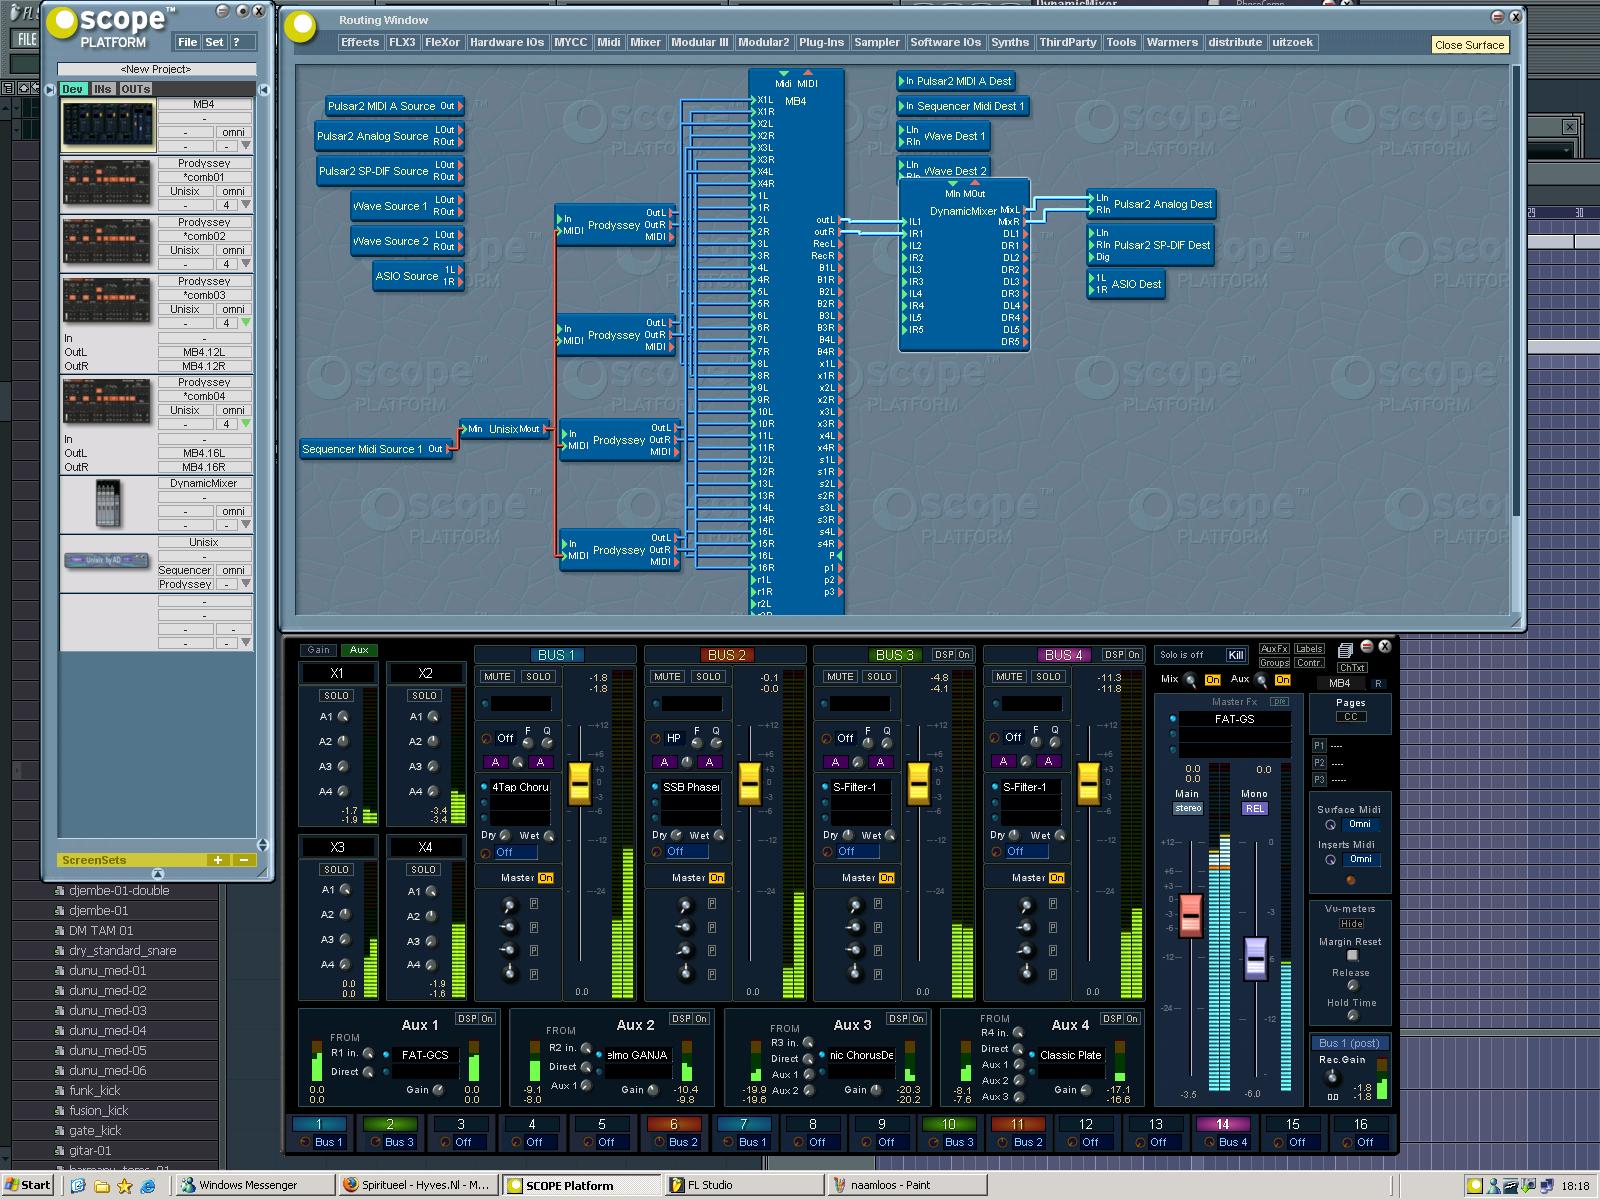Image resolution: width=1600 pixels, height=1200 pixels.
Task: Open the Prodyssey *comb01 device thumbnail
Action: click(x=107, y=182)
